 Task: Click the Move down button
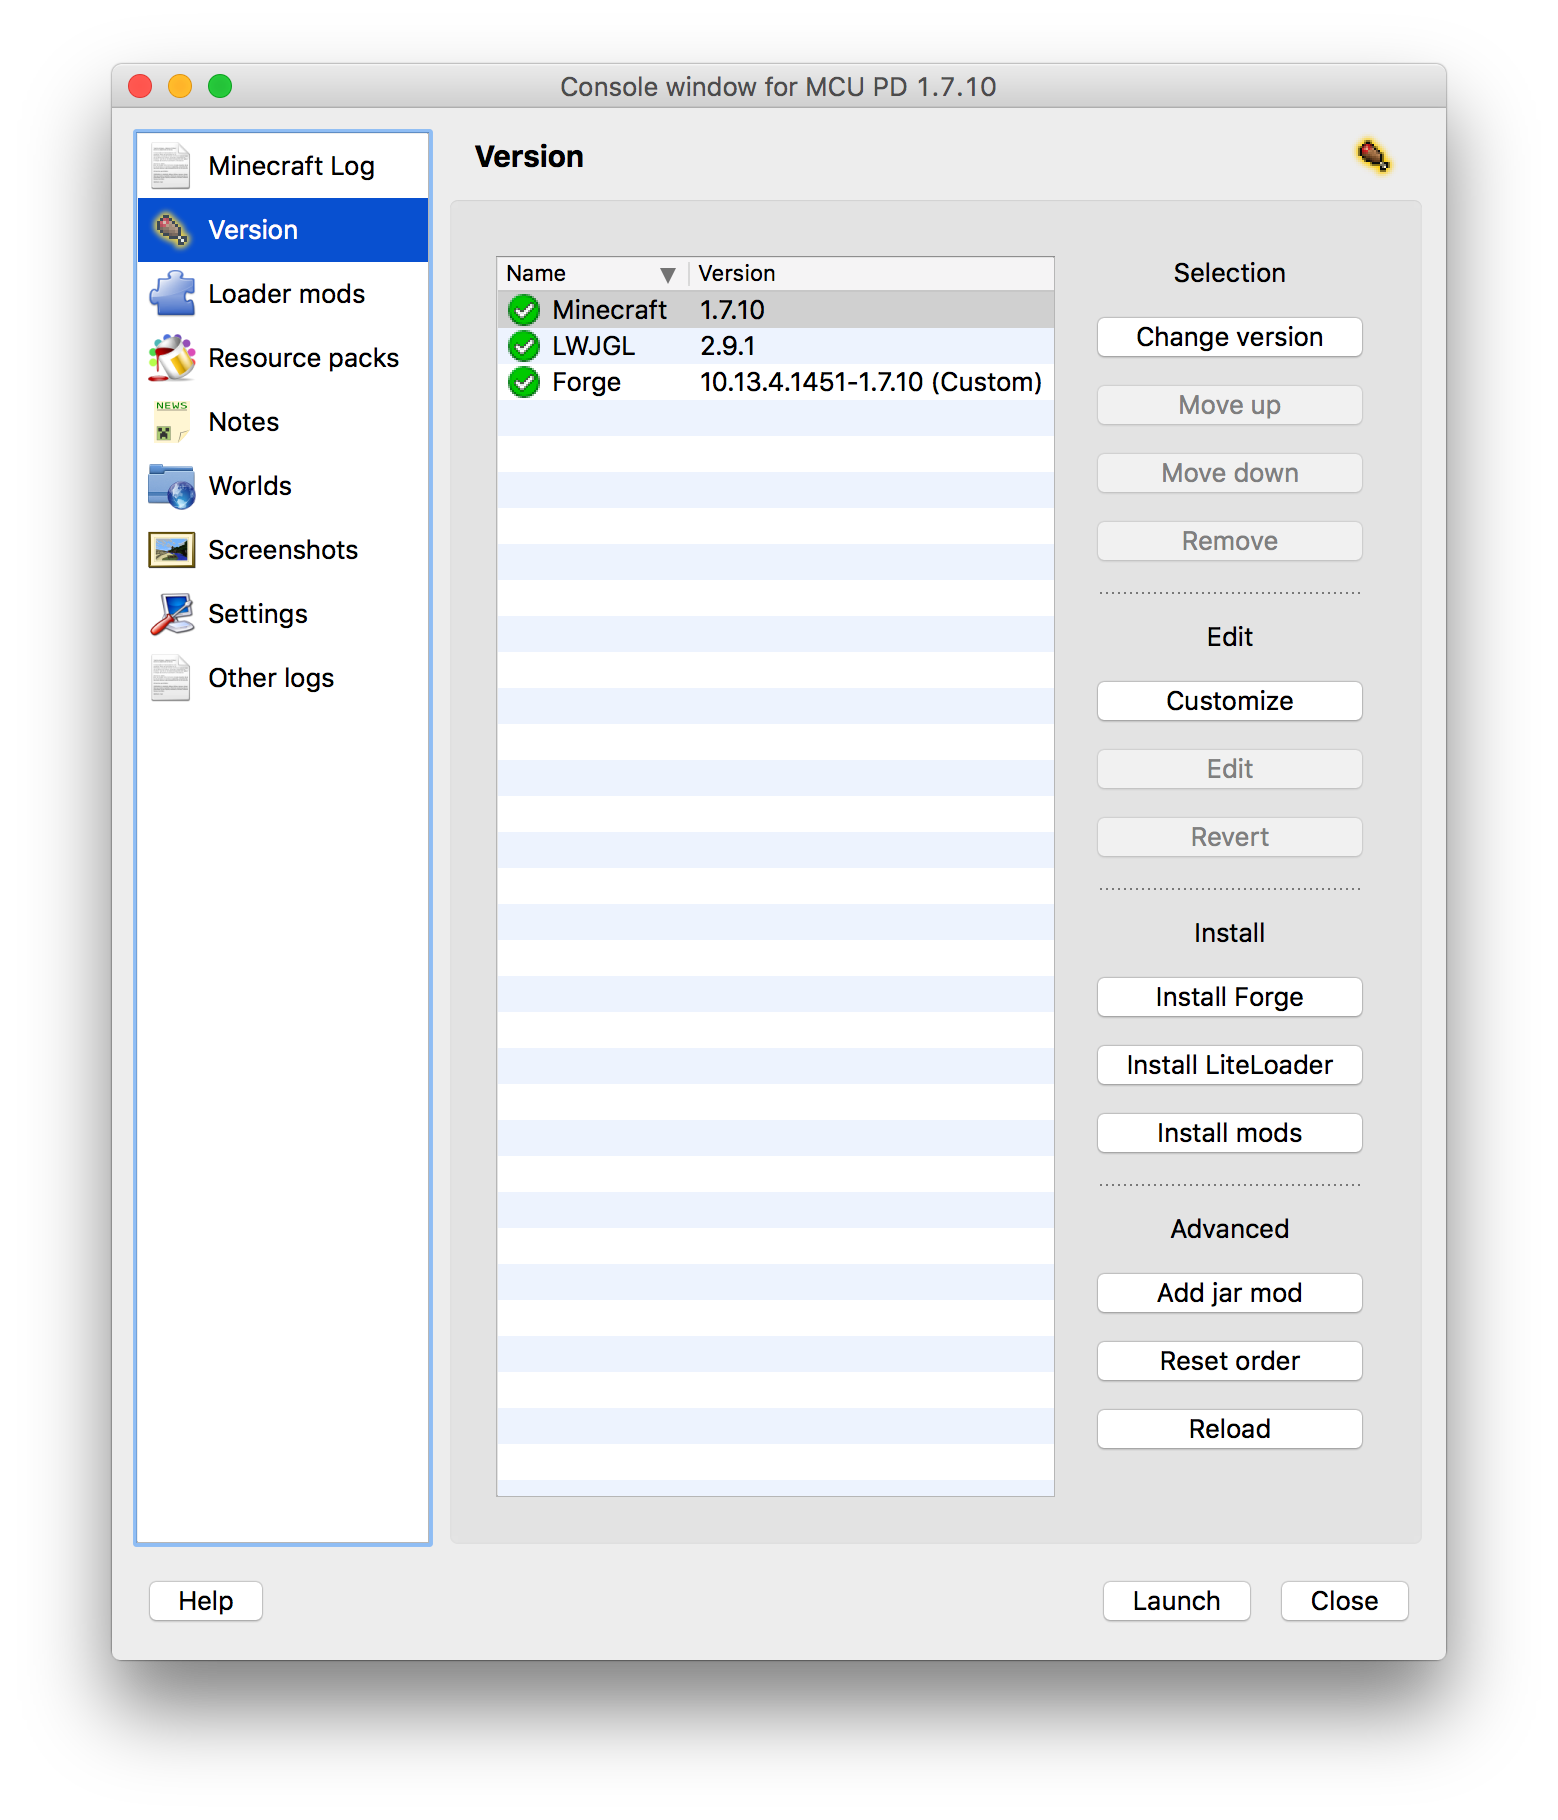point(1230,473)
